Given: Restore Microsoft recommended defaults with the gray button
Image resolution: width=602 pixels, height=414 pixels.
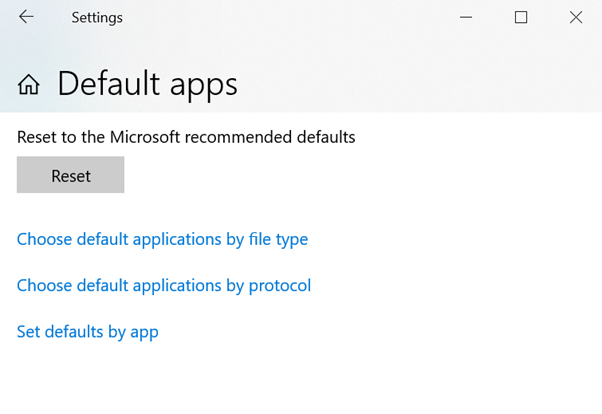Looking at the screenshot, I should [71, 175].
